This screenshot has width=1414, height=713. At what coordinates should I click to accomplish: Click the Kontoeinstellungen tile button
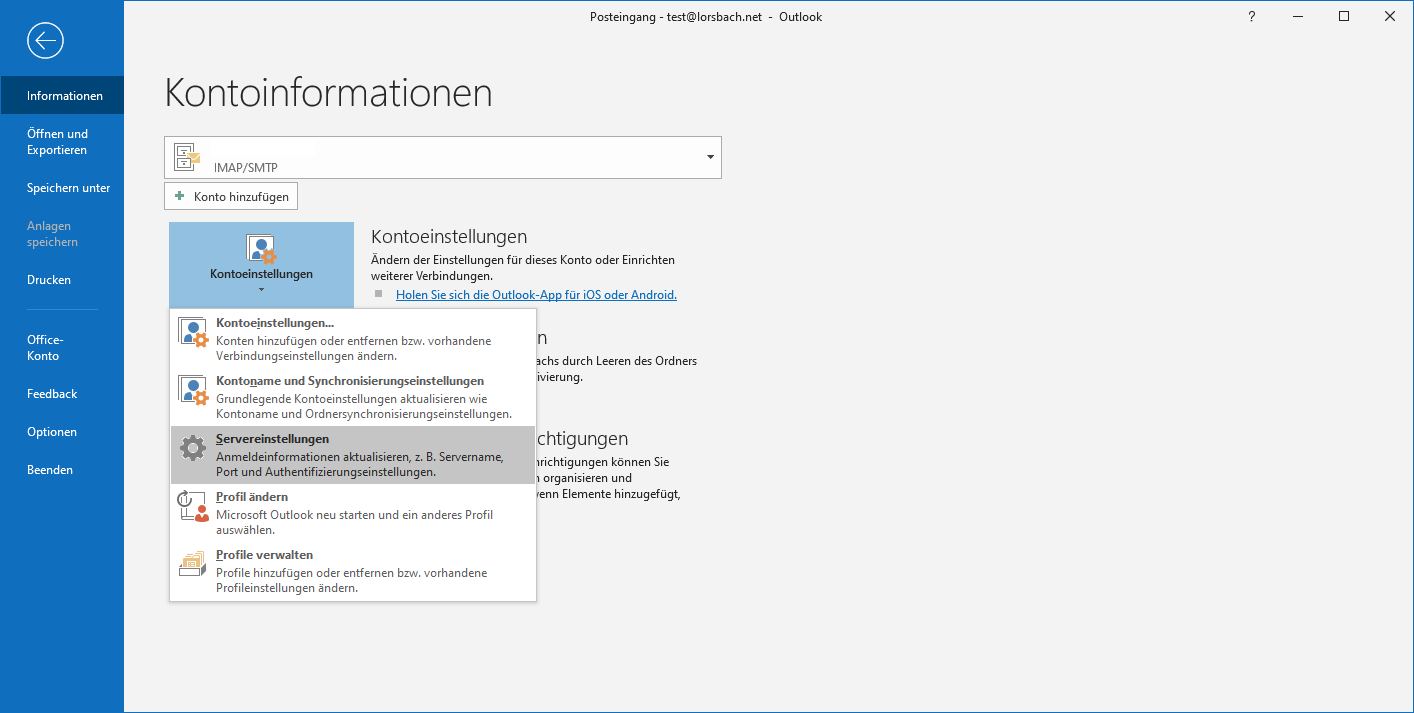(x=261, y=265)
